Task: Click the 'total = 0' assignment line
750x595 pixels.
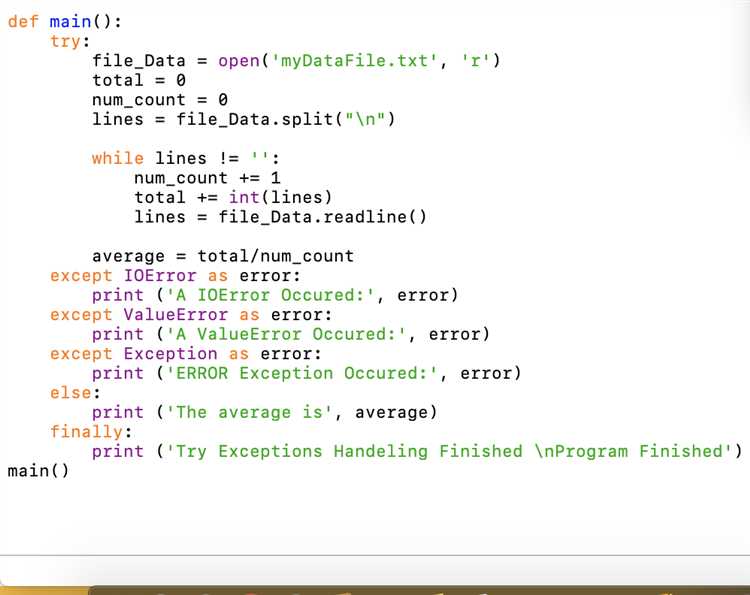Action: 139,80
